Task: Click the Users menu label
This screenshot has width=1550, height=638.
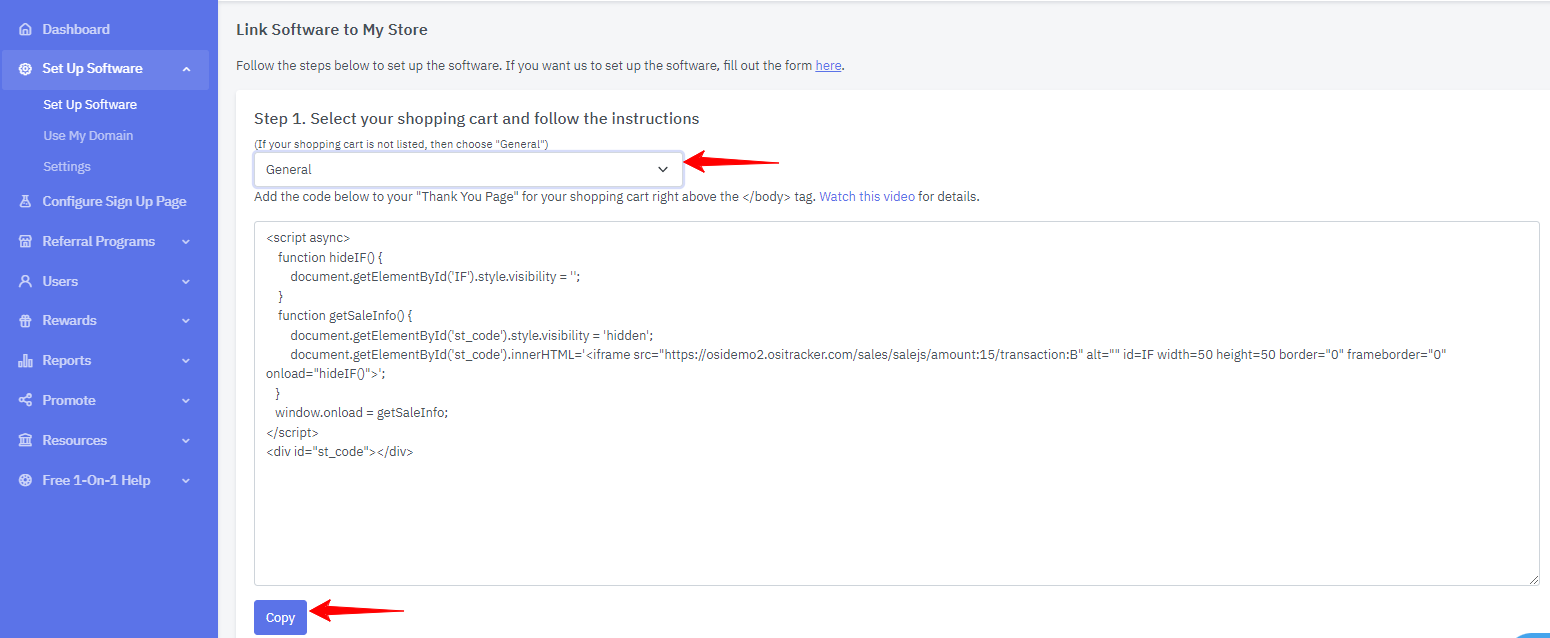Action: pos(60,282)
